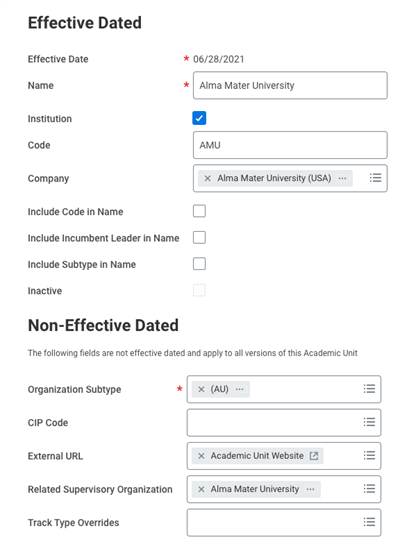
Task: Remove Alma Mater University (USA) from Company
Action: 207,178
